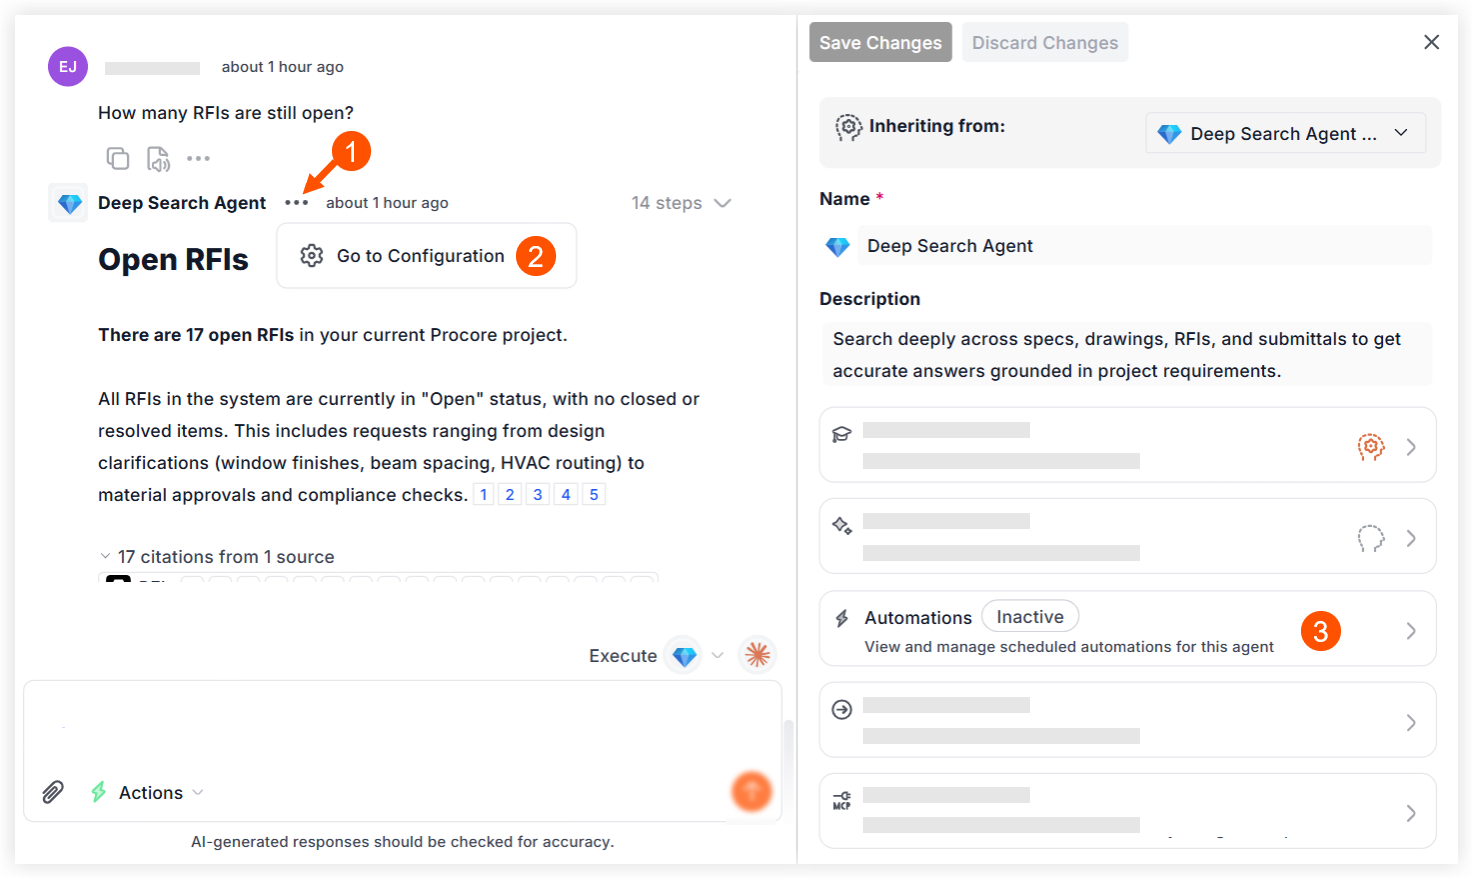Expand the Automations section chevron
The height and width of the screenshot is (879, 1473).
tap(1411, 630)
